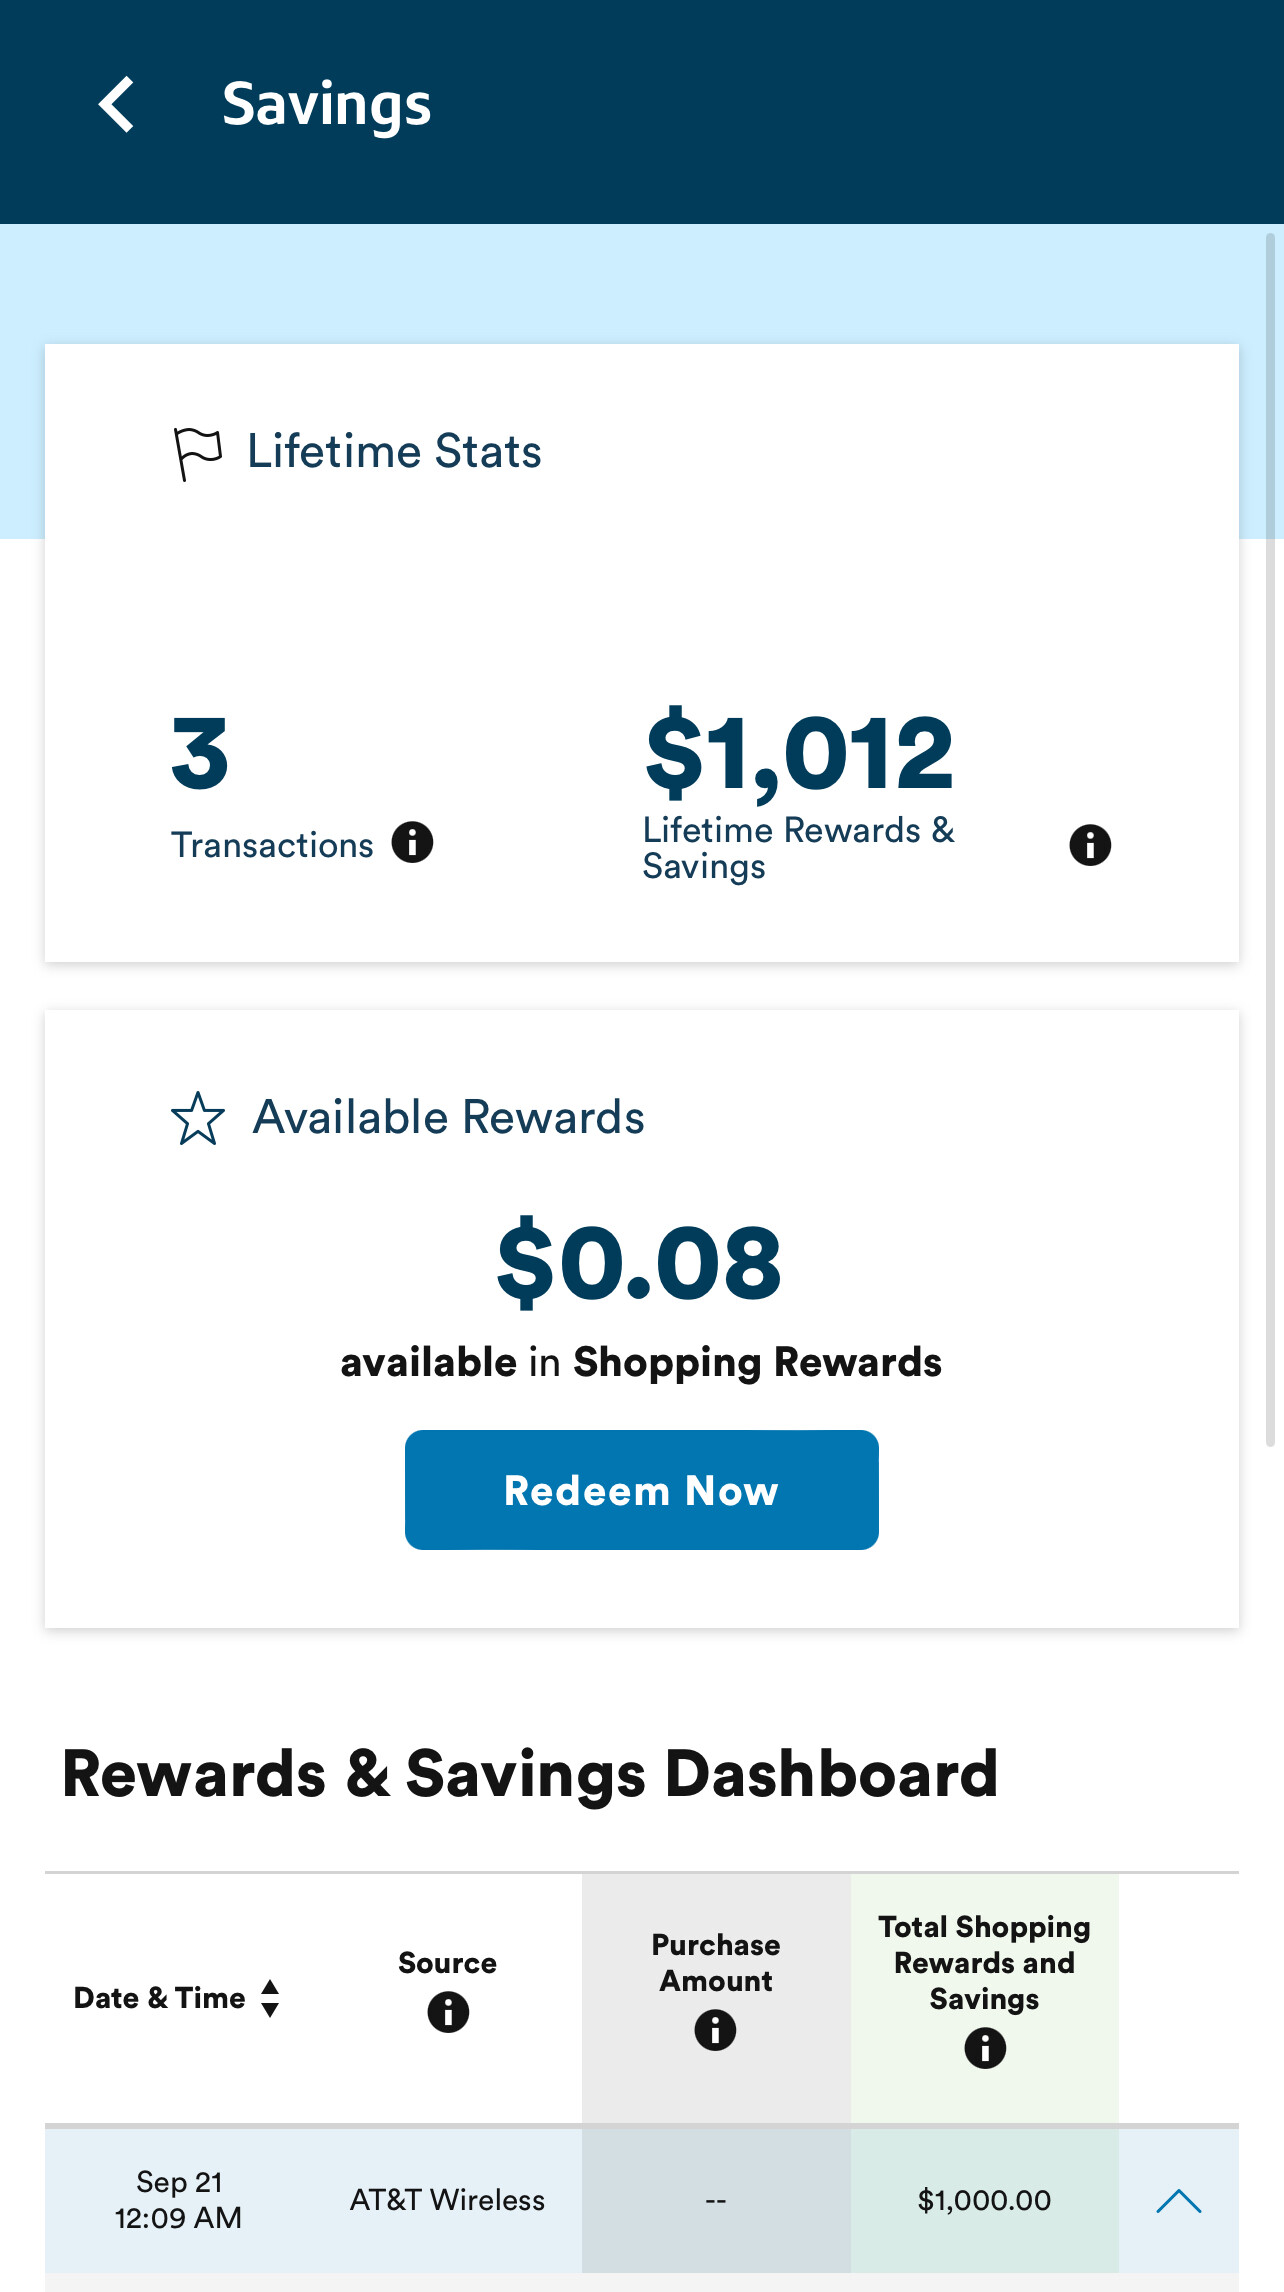Show info for Lifetime Rewards & Savings
The height and width of the screenshot is (2292, 1284).
[1090, 846]
